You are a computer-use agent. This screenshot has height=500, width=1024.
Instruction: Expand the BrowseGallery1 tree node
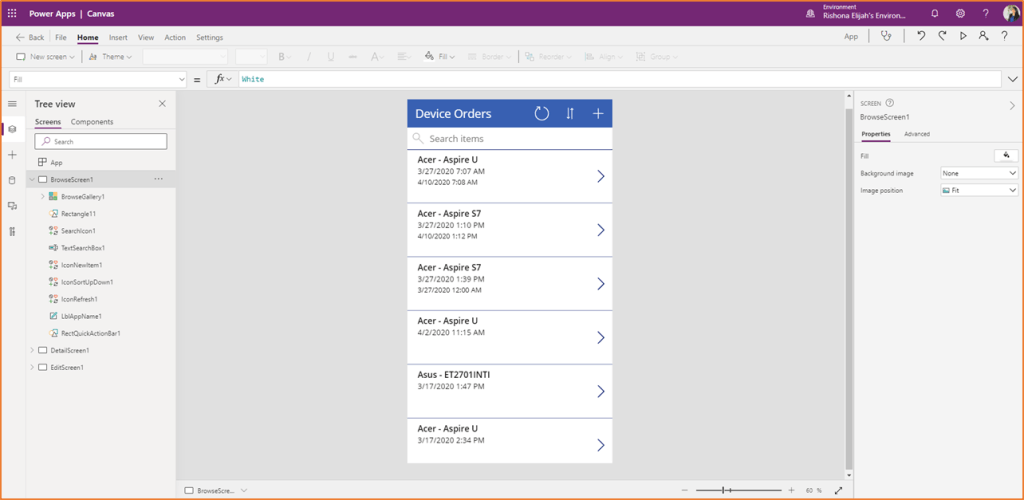tap(42, 197)
